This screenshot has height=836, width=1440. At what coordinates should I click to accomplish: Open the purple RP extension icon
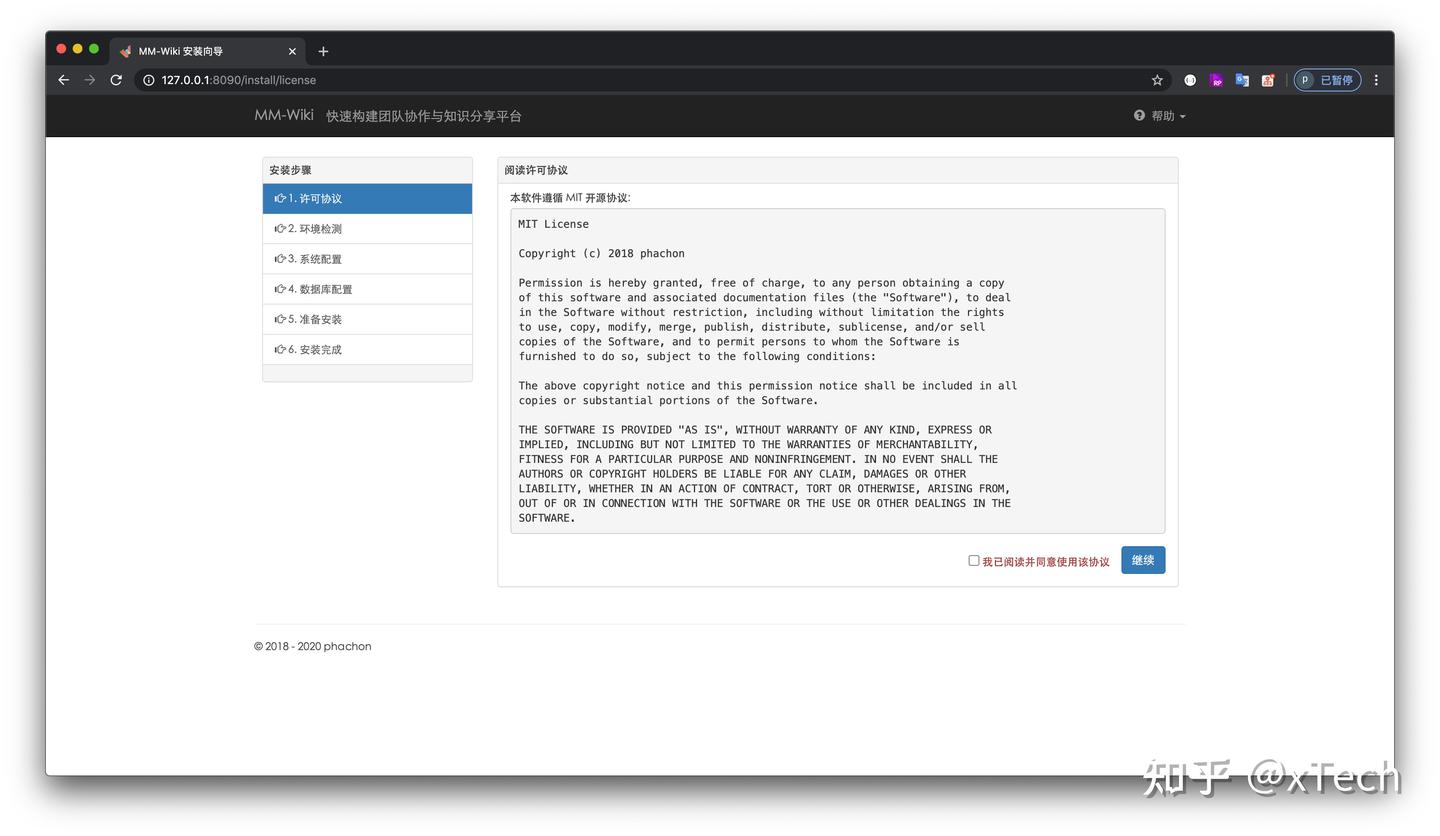pos(1216,80)
